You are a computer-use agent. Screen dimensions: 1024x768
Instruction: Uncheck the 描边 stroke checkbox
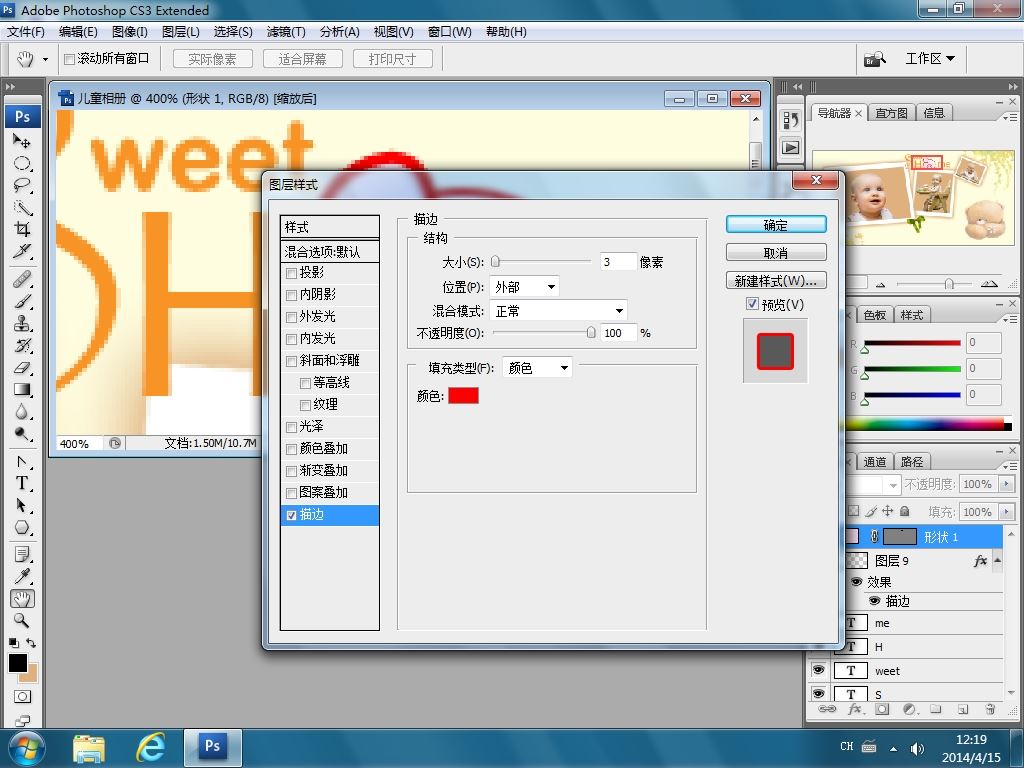pos(291,515)
